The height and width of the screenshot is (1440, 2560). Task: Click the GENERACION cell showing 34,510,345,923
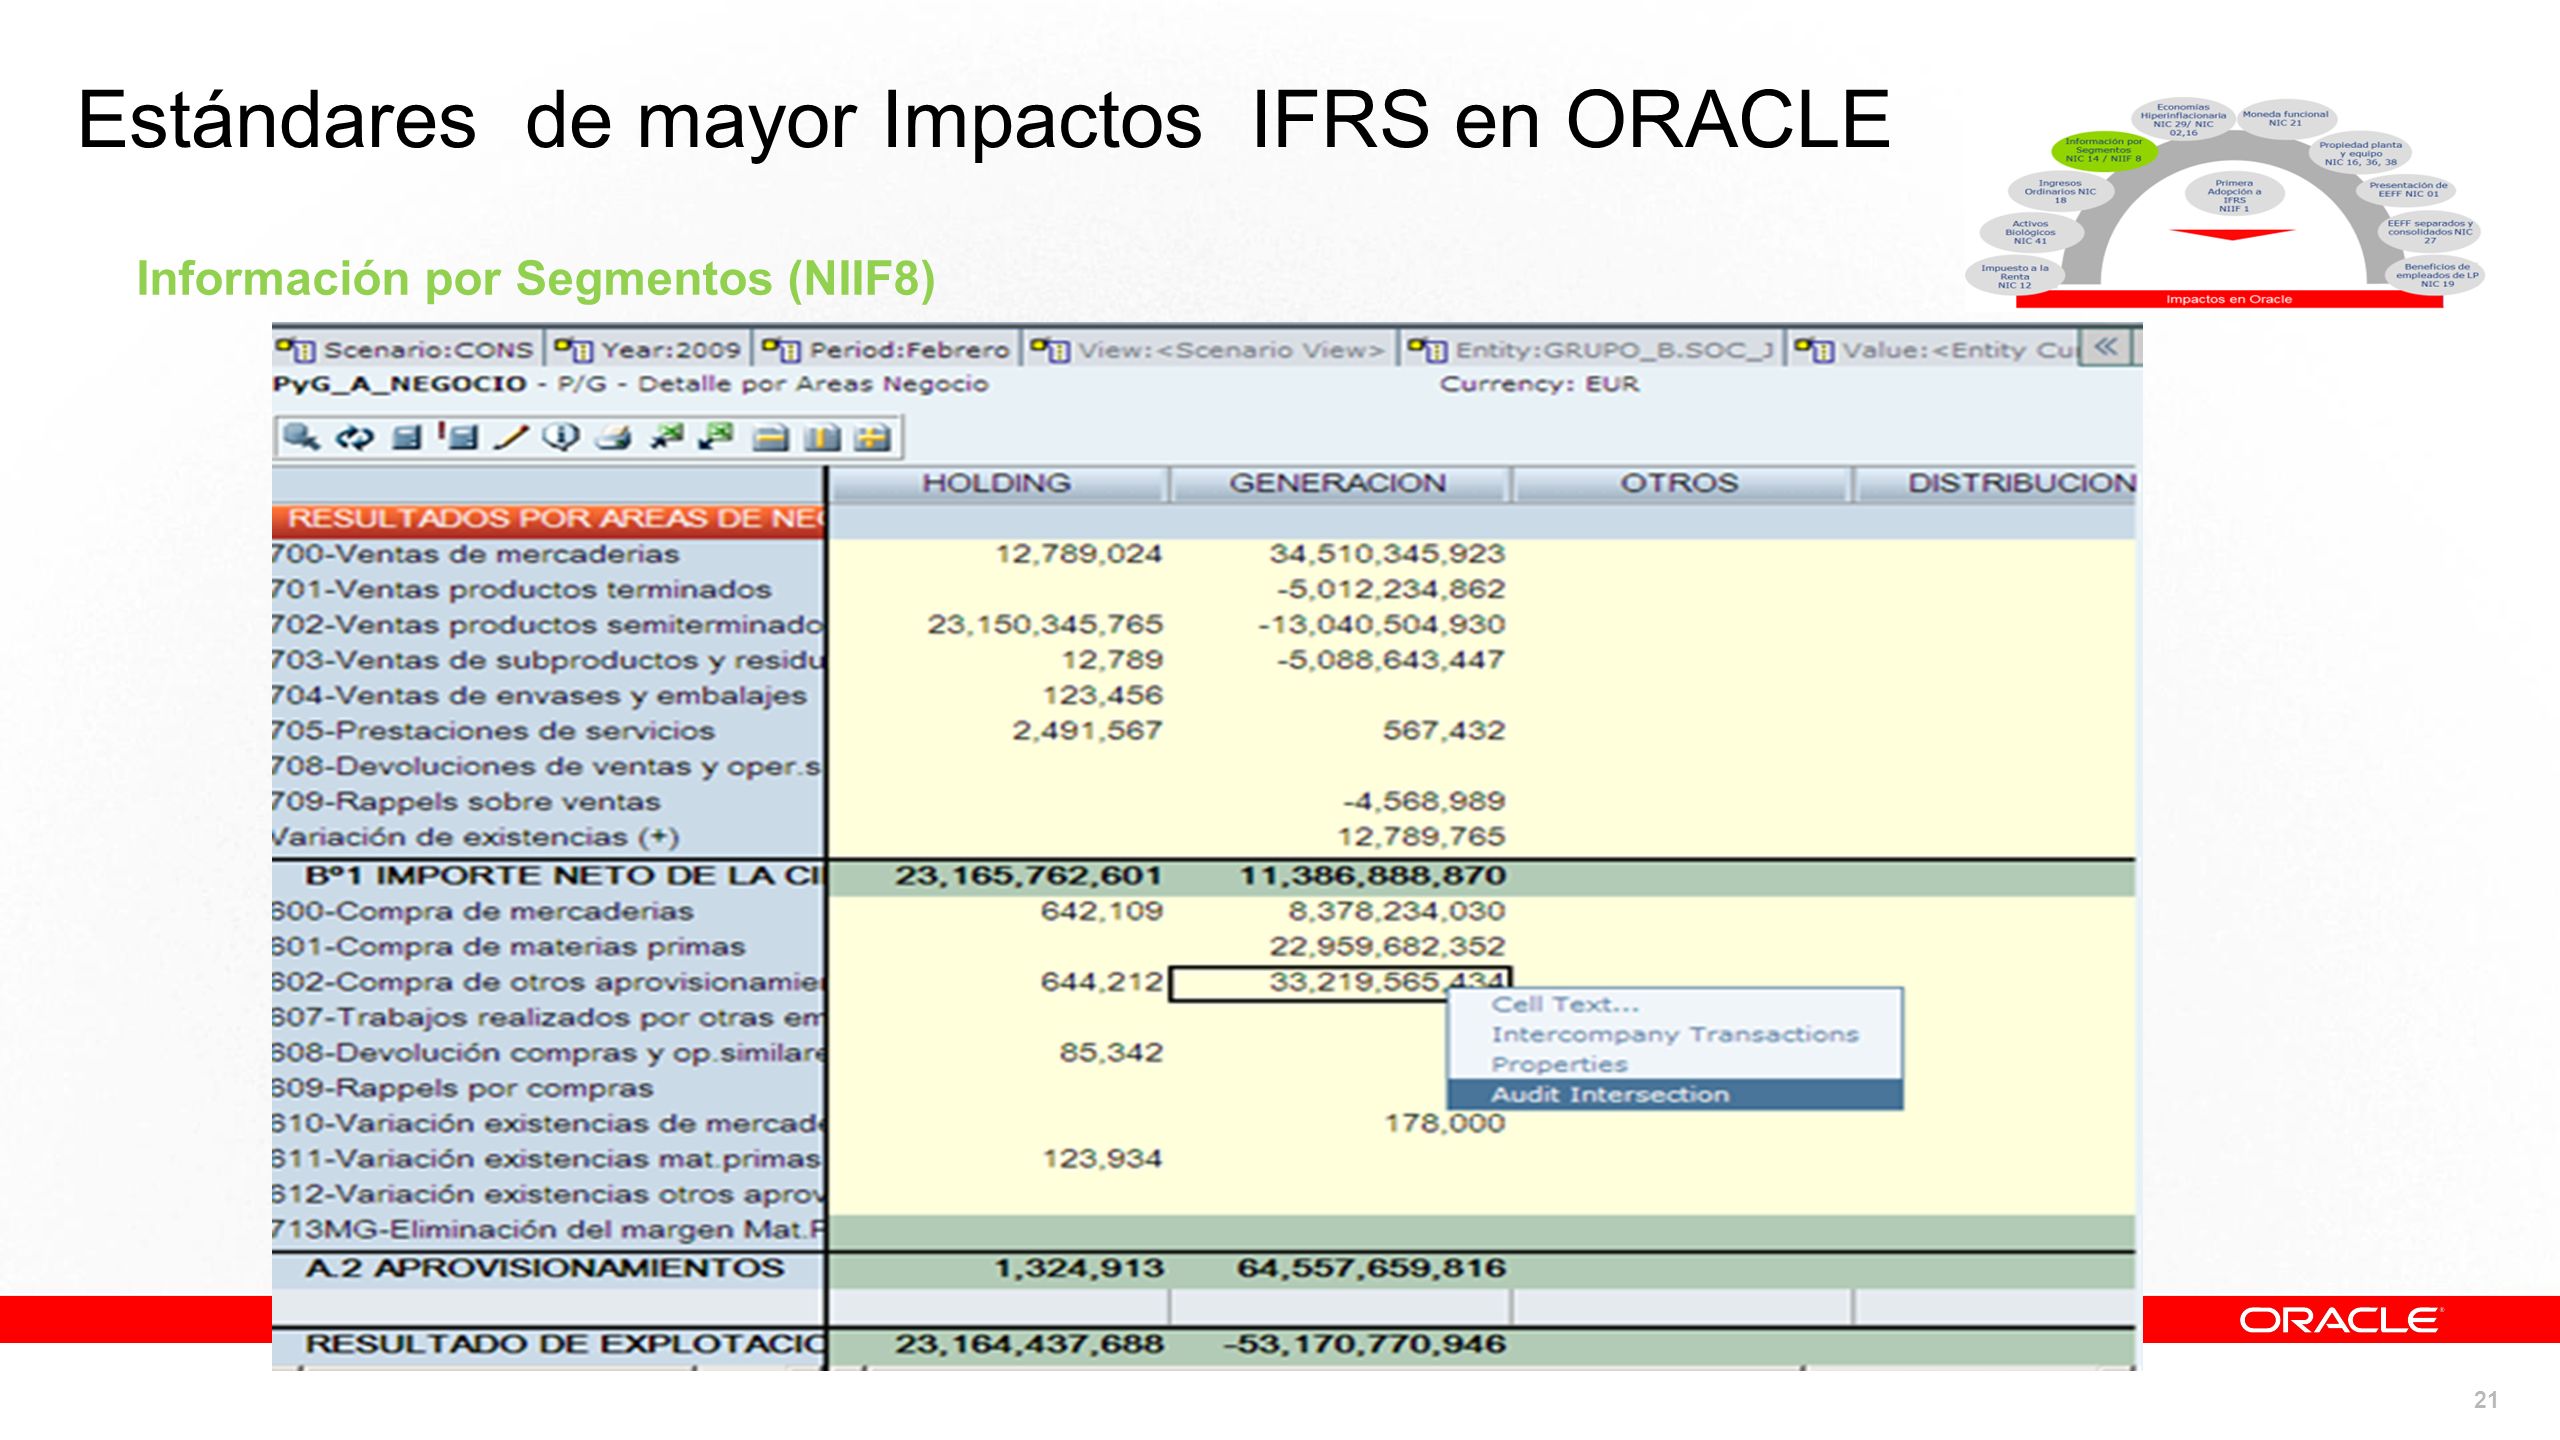1340,554
